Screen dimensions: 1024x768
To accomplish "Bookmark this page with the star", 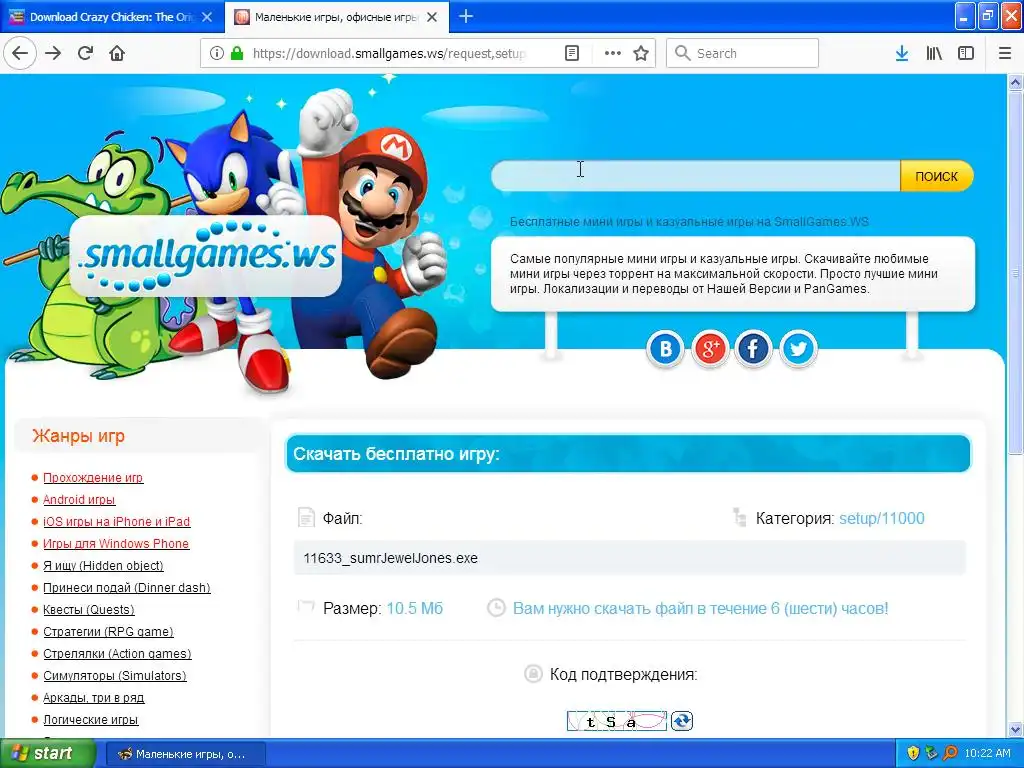I will coord(641,53).
